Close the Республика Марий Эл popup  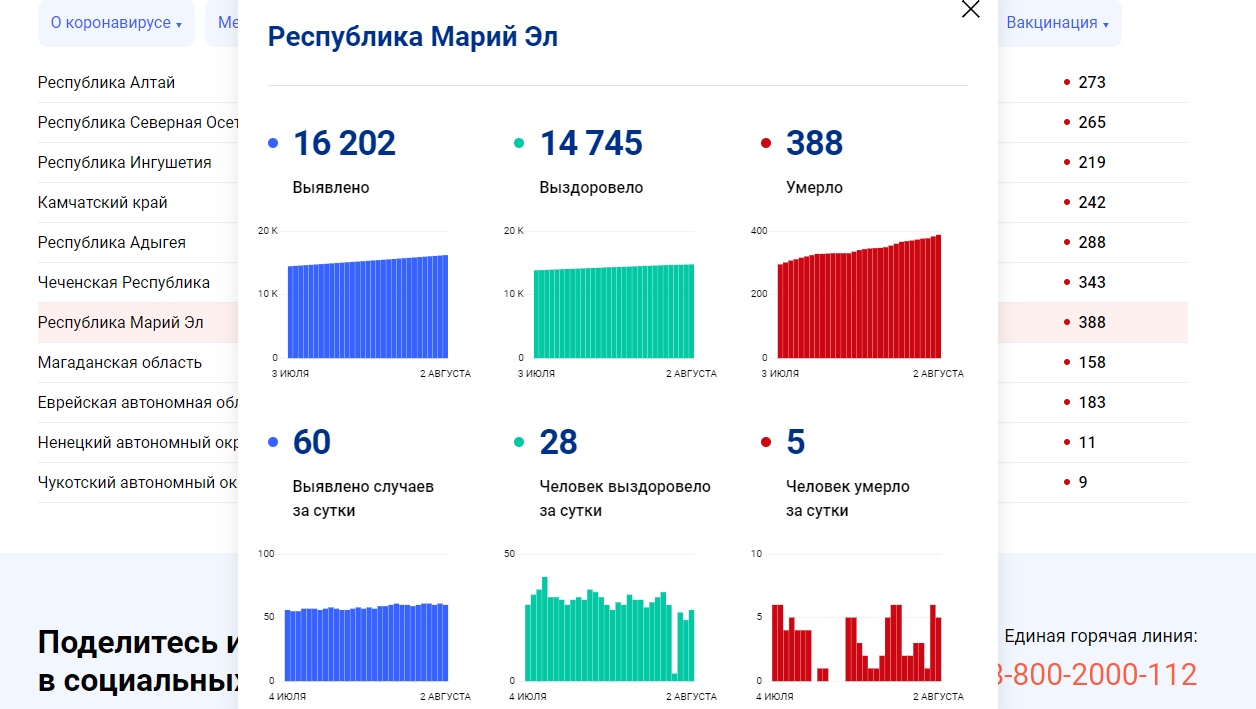pos(970,10)
